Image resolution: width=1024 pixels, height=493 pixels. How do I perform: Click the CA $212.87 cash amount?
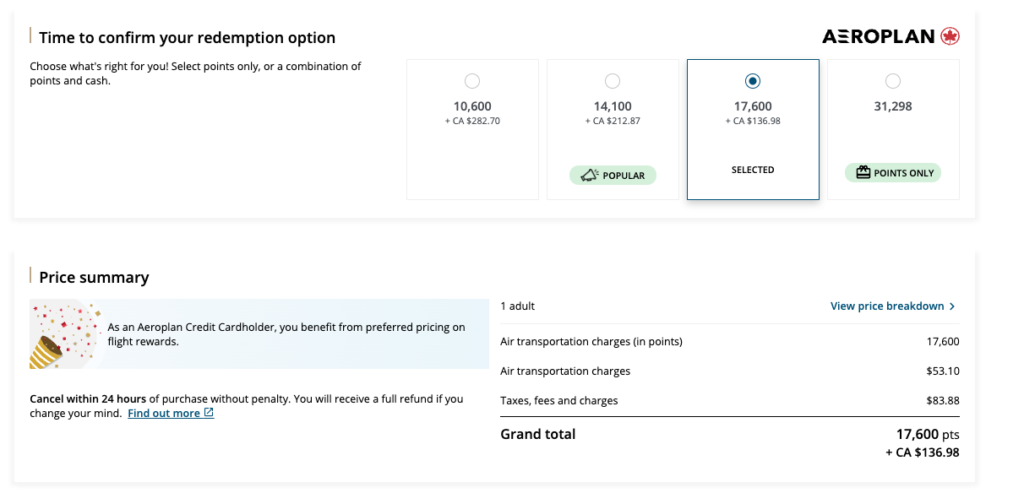coord(612,121)
